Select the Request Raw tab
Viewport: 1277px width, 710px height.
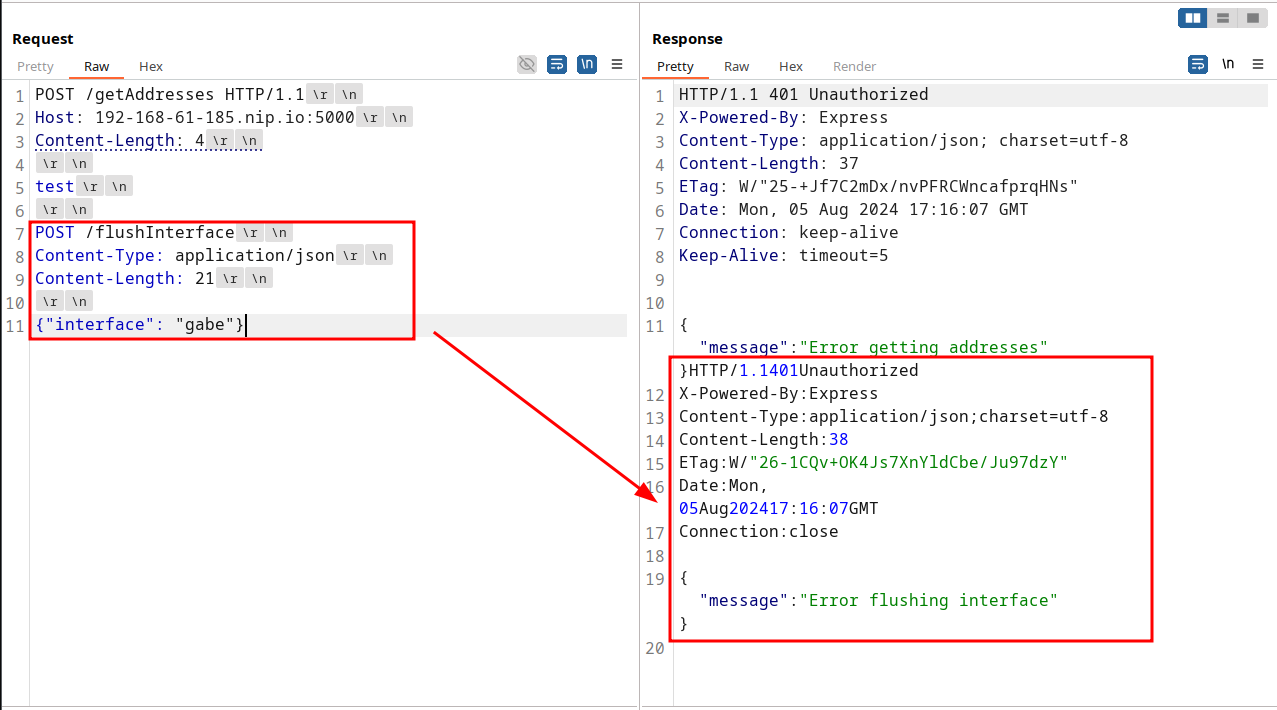97,66
